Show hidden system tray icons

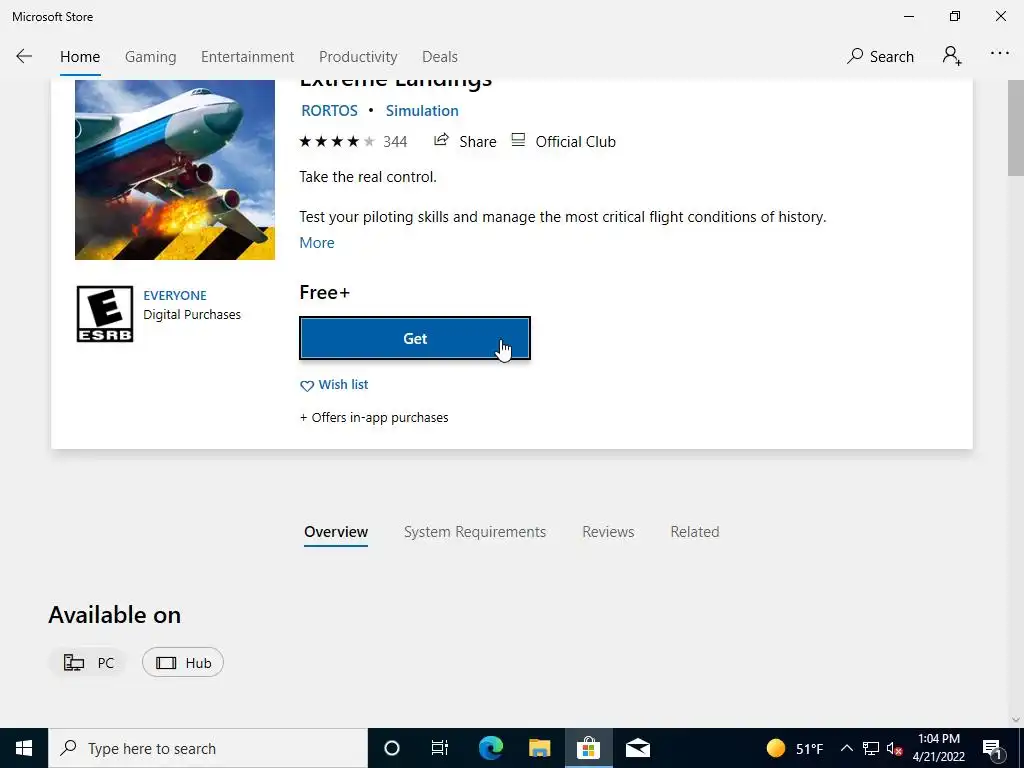point(846,748)
